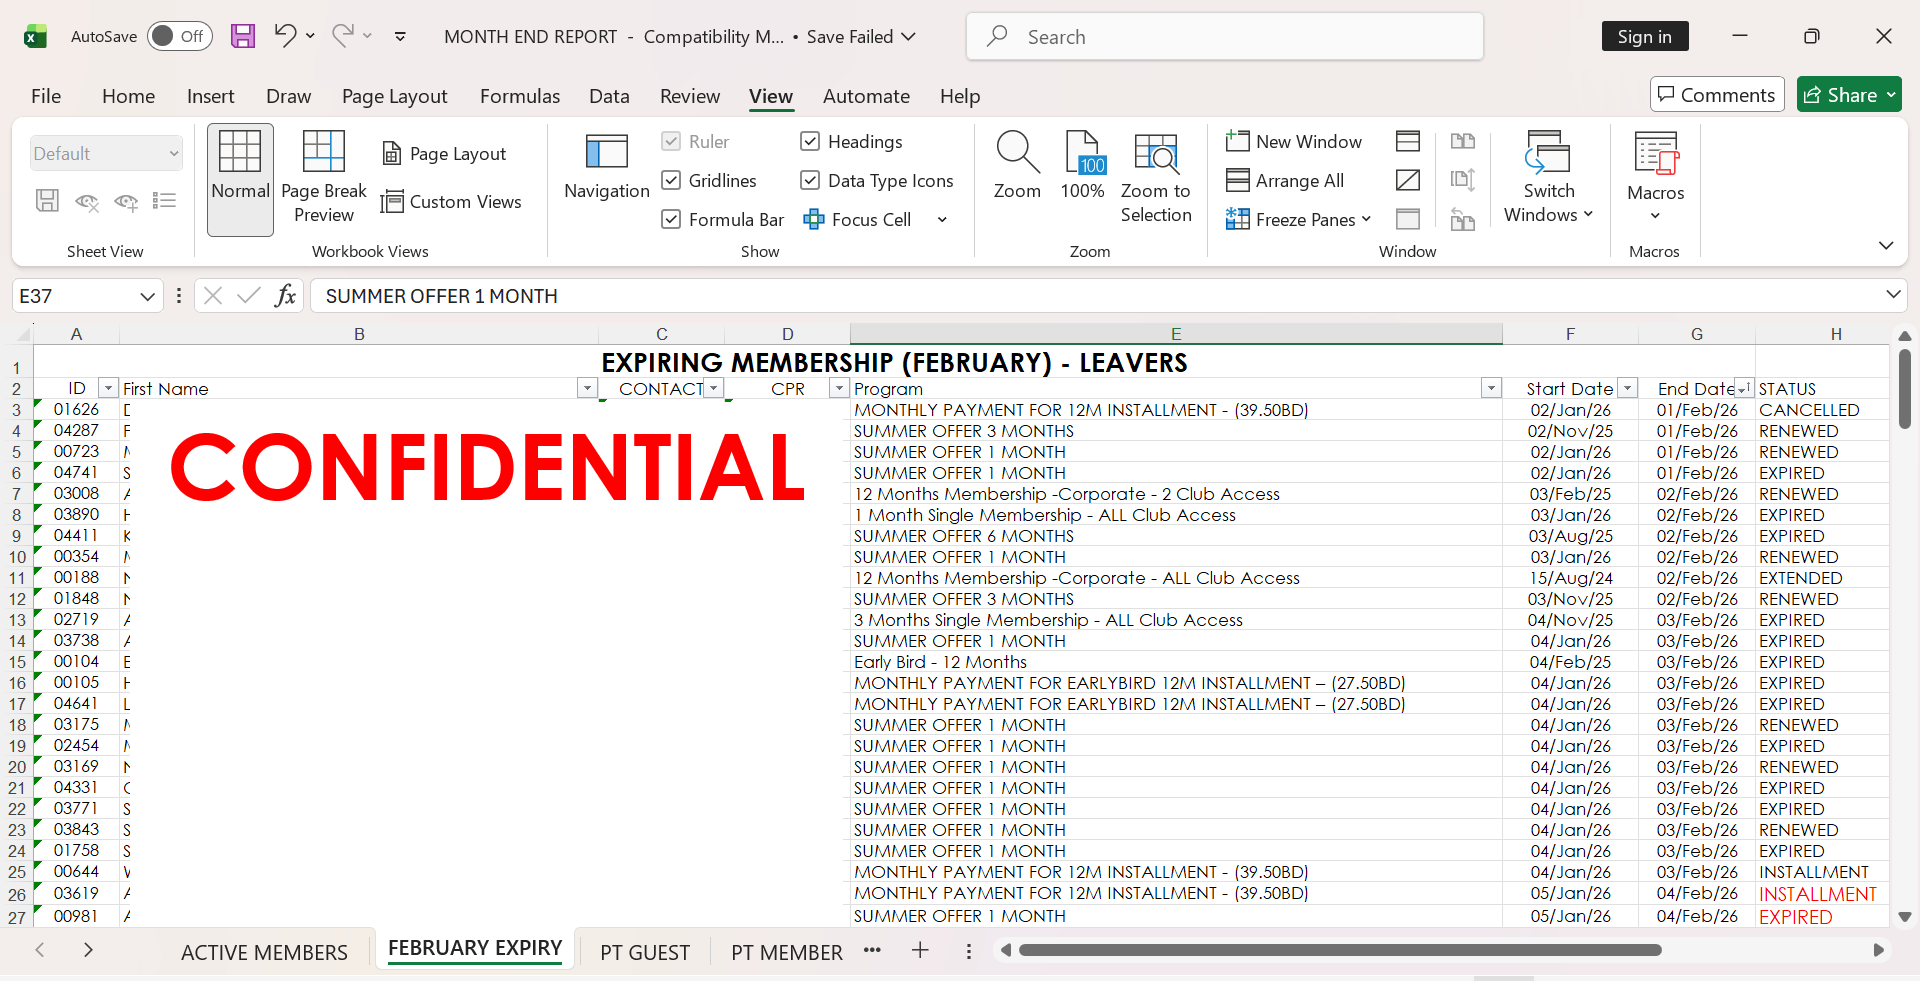Image resolution: width=1920 pixels, height=981 pixels.
Task: Open Switch Windows menu
Action: coord(1548,177)
